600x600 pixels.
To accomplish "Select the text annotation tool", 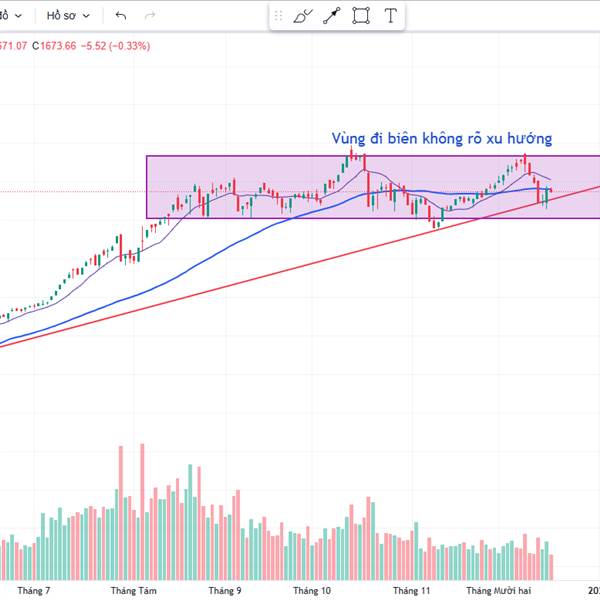I will point(390,16).
